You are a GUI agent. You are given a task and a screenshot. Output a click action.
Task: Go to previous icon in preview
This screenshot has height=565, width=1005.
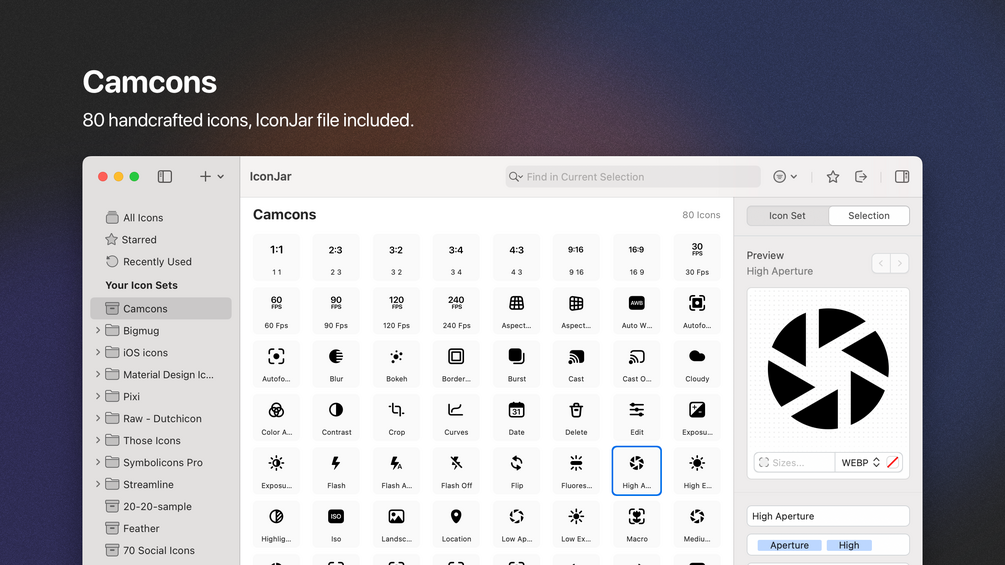(x=881, y=263)
